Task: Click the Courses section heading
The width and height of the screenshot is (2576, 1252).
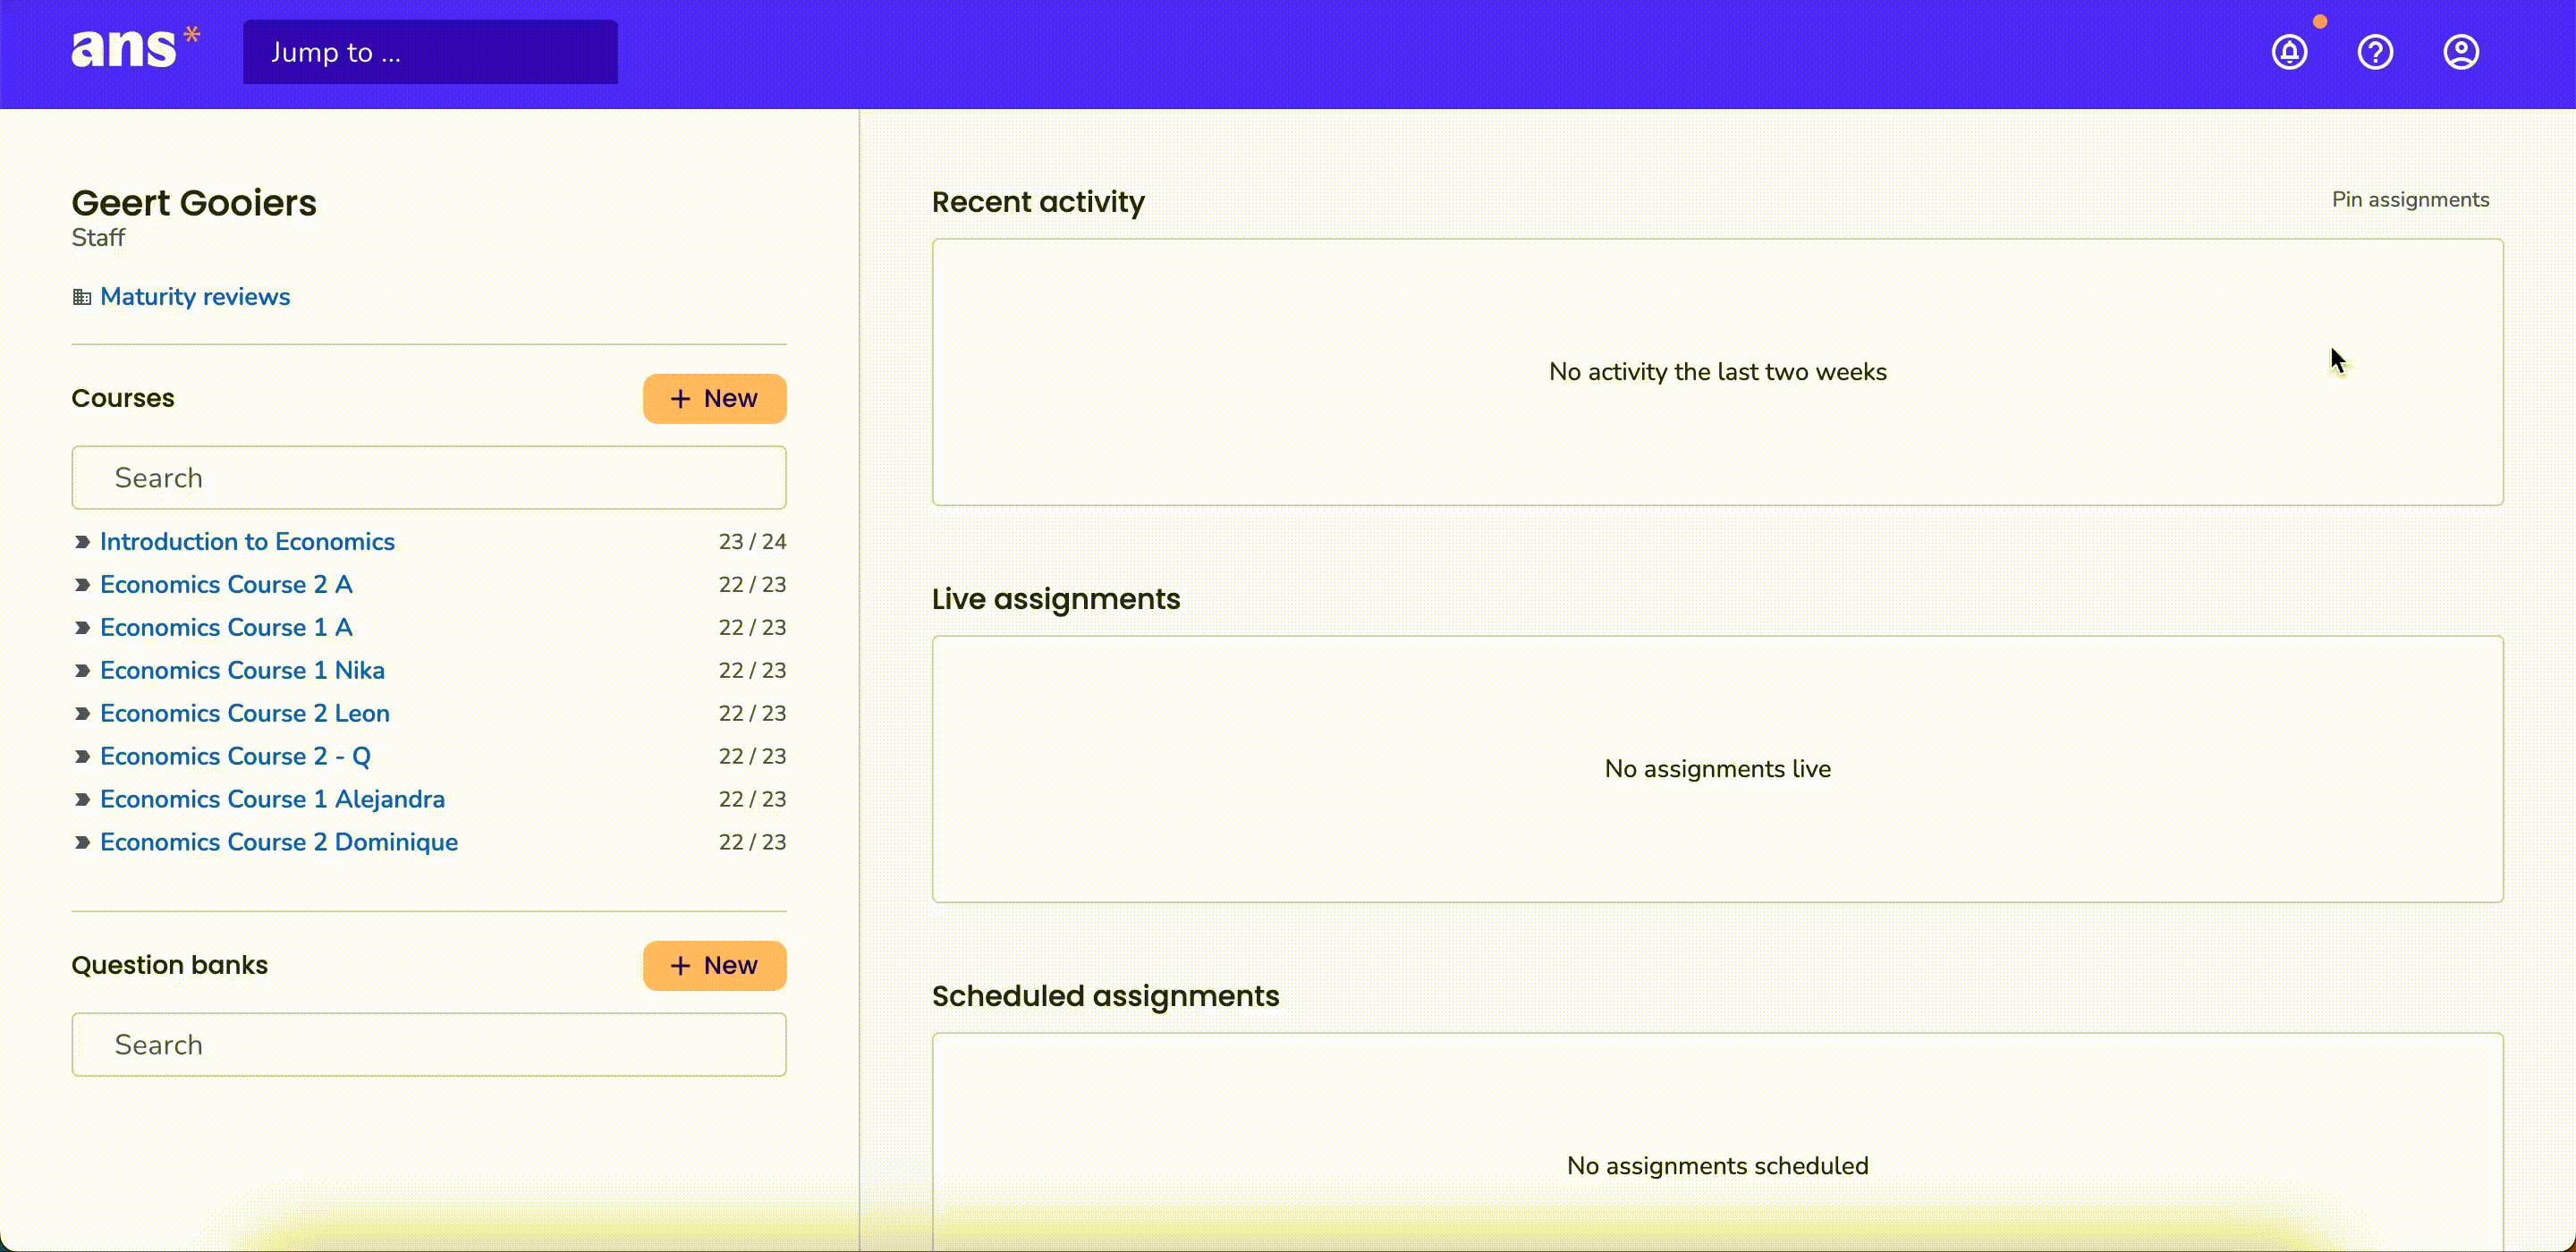Action: click(x=123, y=399)
